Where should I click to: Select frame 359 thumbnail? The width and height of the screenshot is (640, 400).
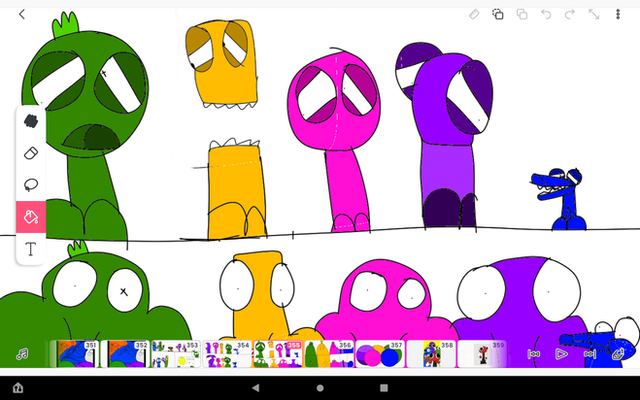point(482,354)
